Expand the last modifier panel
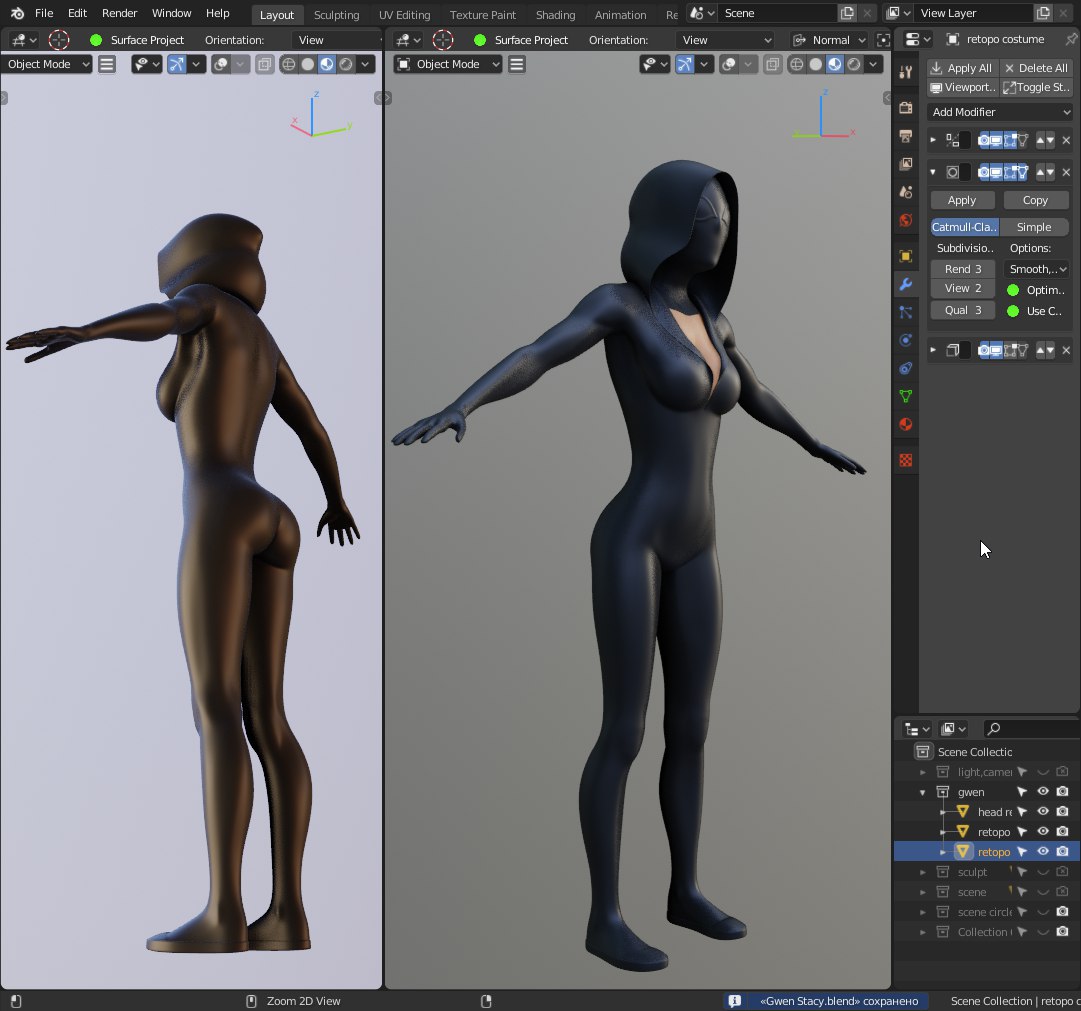The height and width of the screenshot is (1011, 1081). [933, 350]
